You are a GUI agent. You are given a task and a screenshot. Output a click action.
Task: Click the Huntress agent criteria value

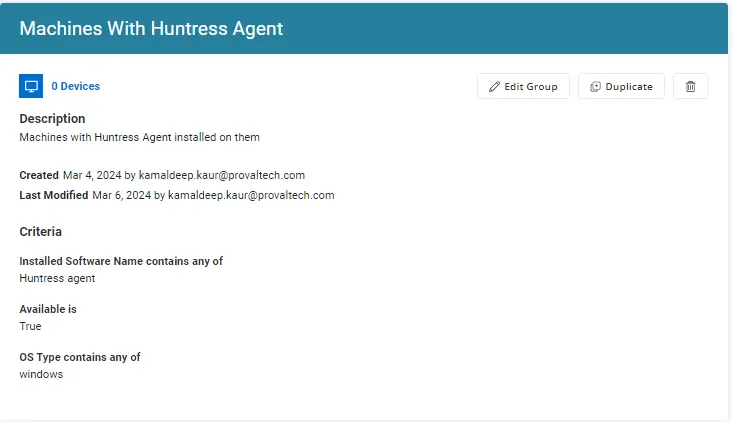coord(57,279)
